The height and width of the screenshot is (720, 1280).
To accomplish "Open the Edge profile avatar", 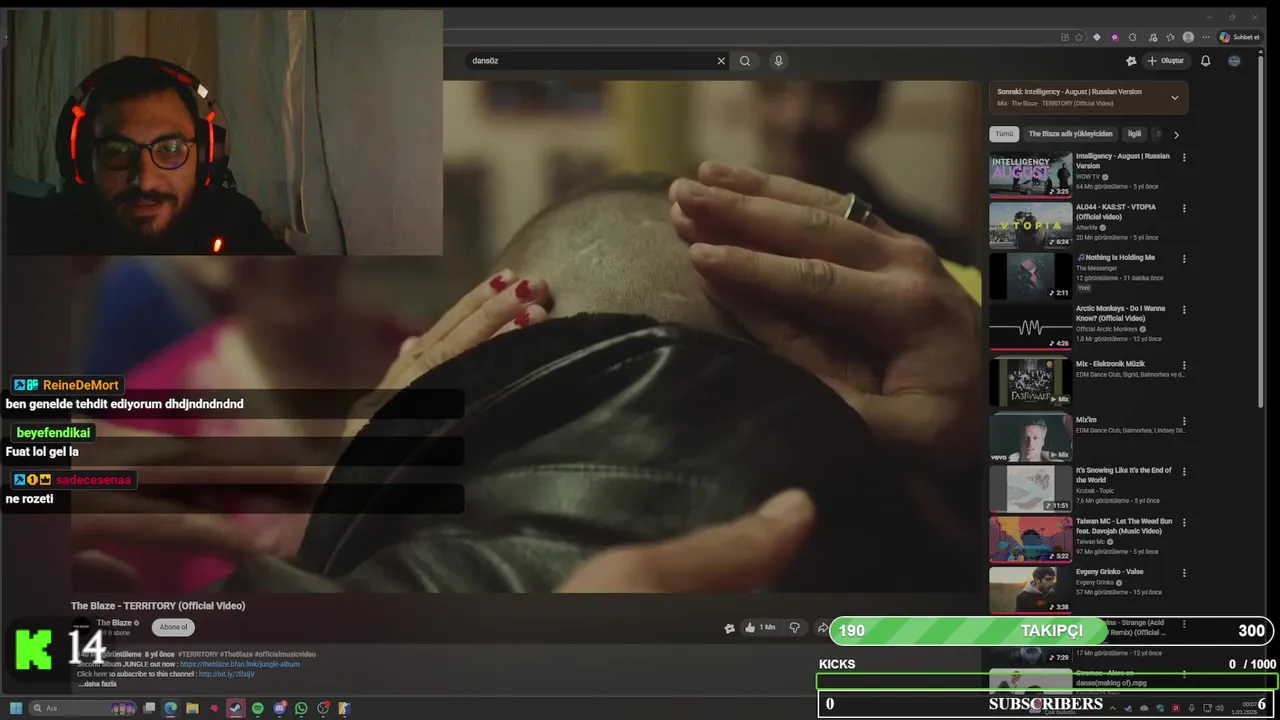I will [1188, 37].
